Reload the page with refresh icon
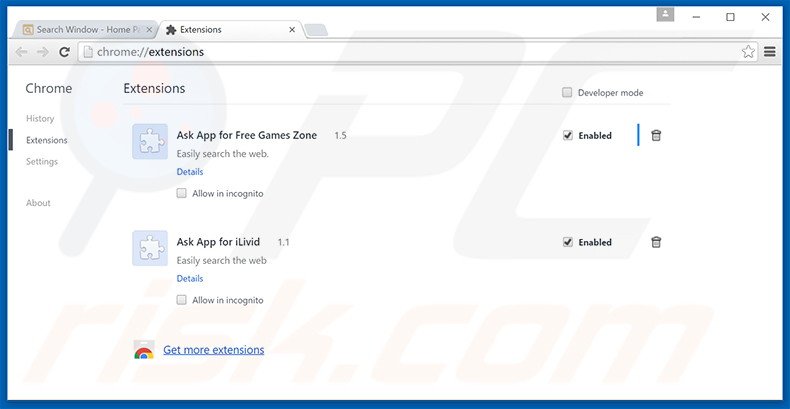 pos(64,52)
